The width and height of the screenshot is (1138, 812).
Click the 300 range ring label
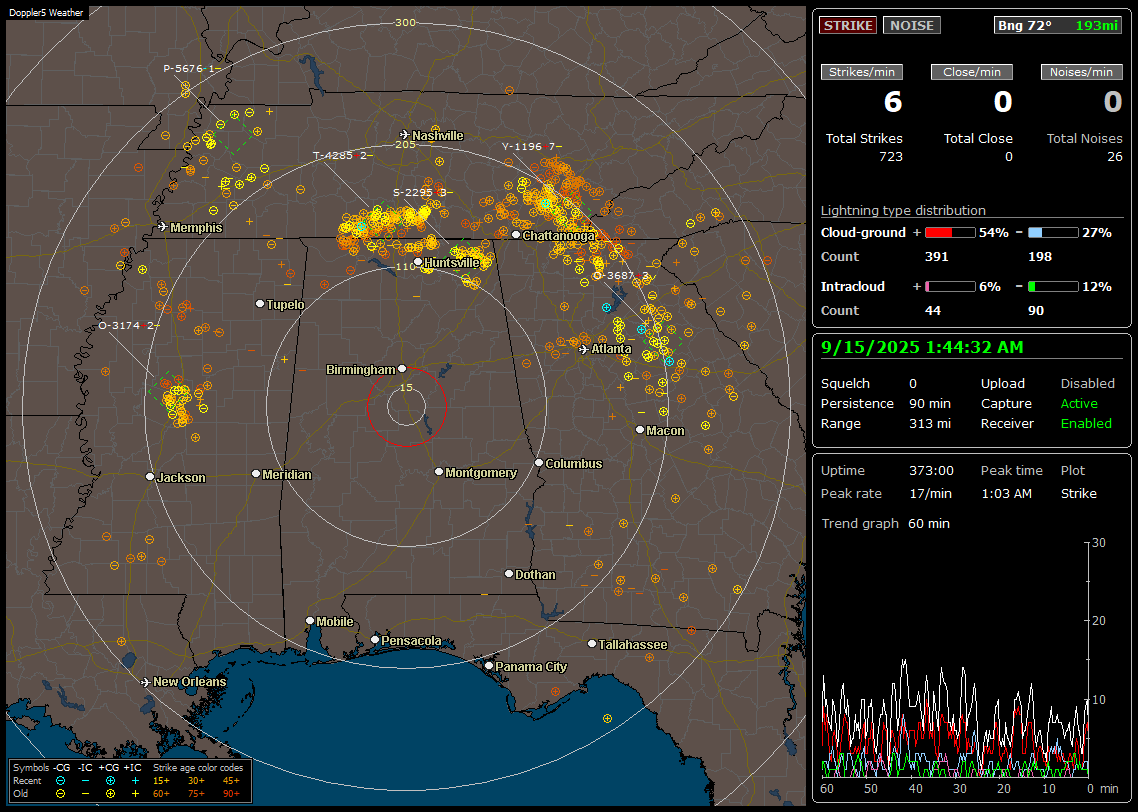(405, 22)
